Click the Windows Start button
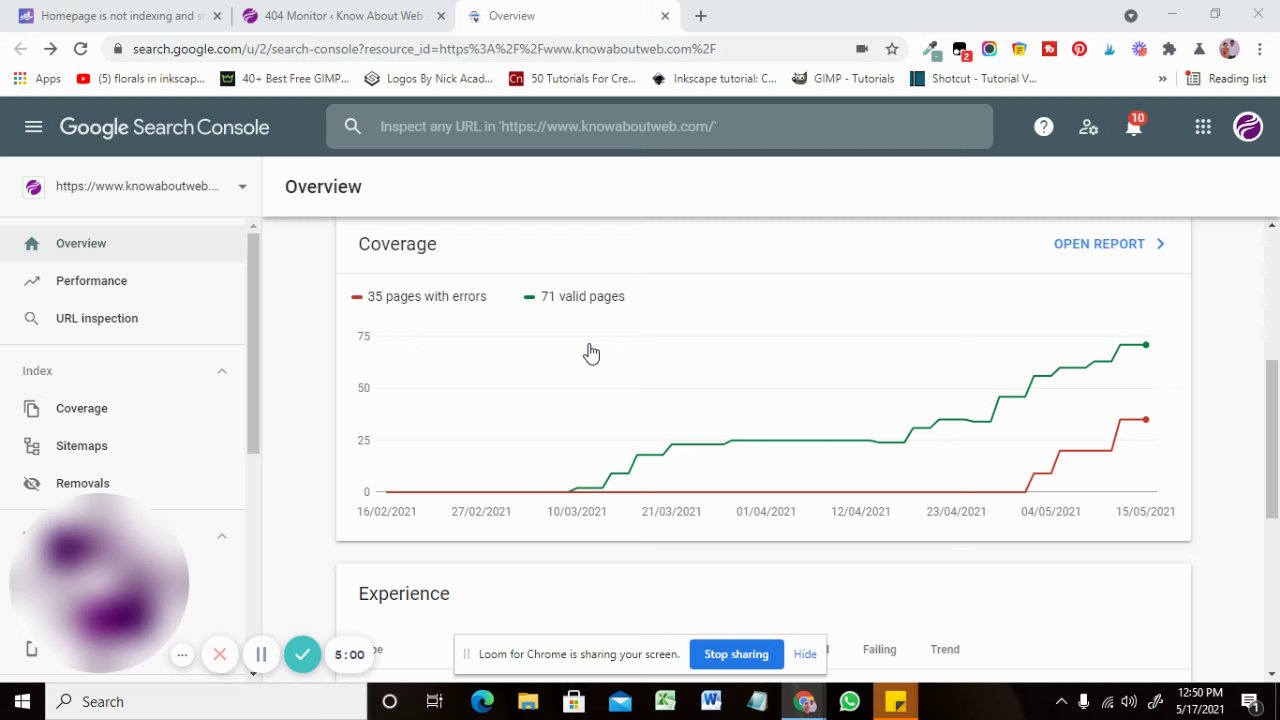 tap(22, 701)
